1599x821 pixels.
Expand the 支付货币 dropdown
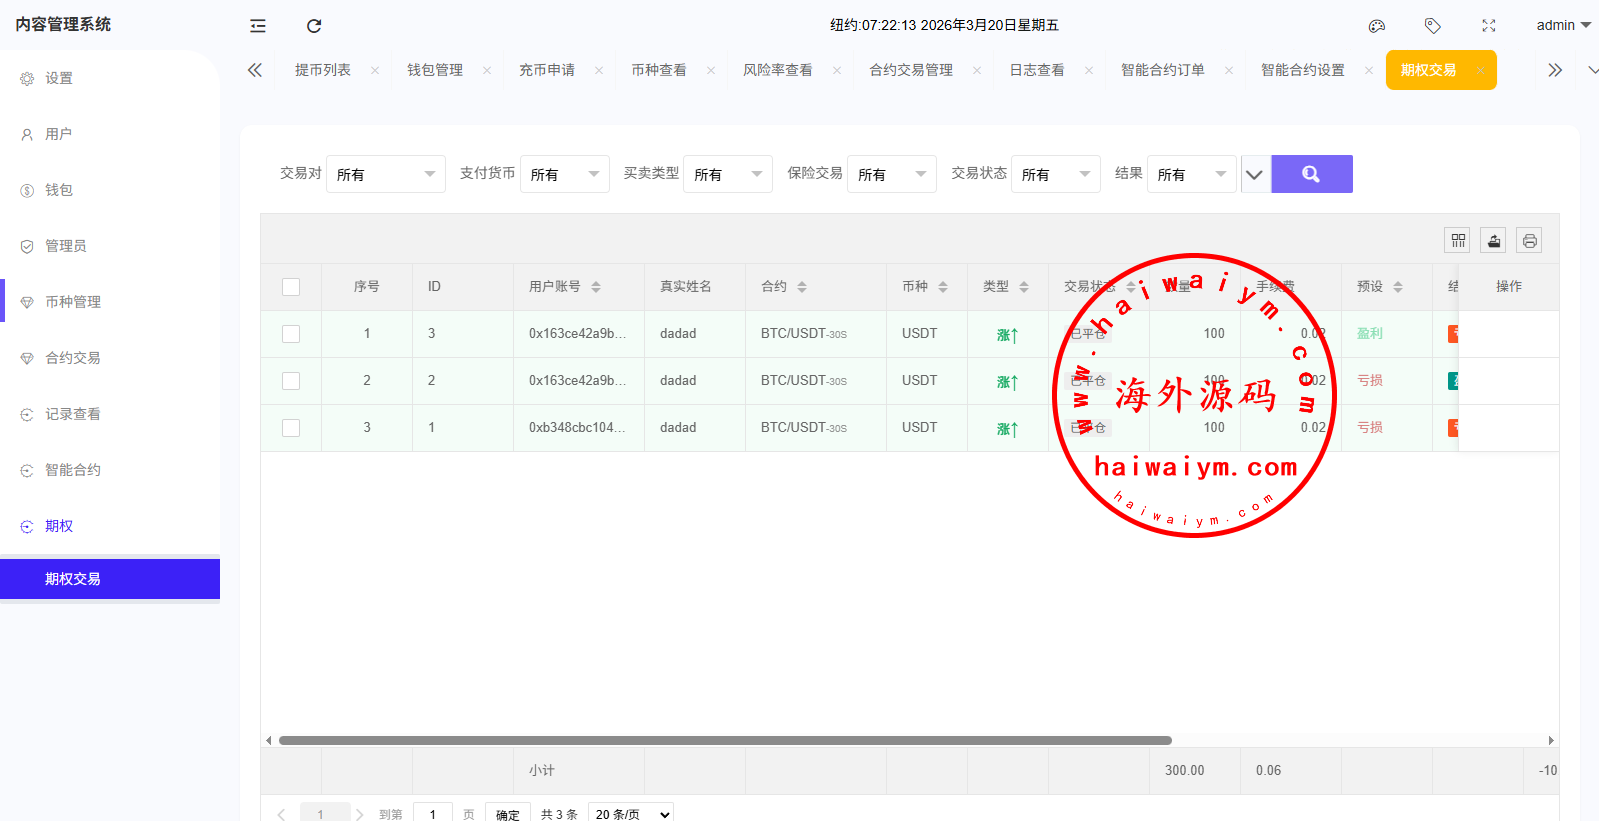564,174
